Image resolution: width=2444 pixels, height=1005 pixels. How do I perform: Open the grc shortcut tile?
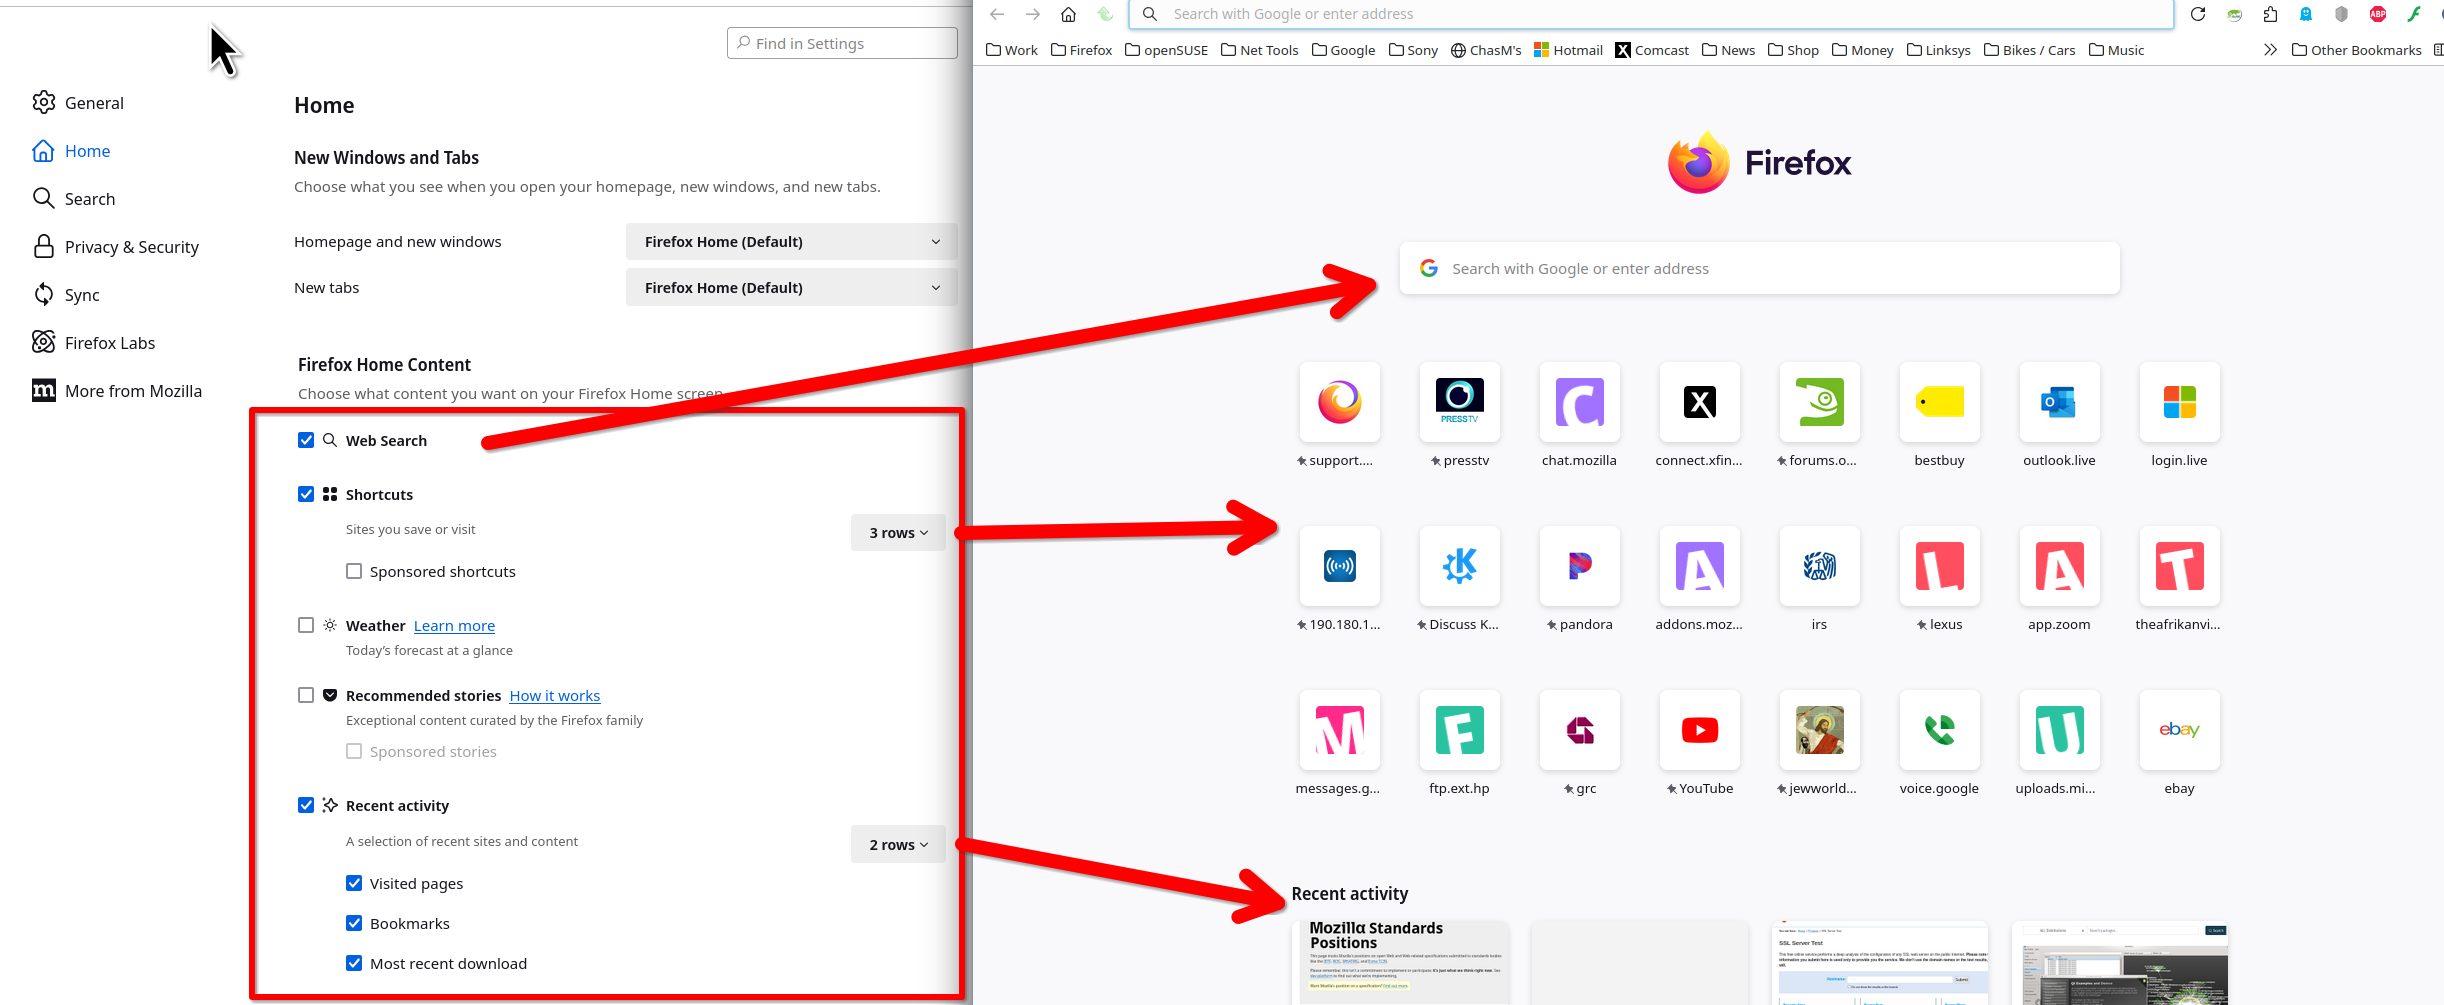(x=1580, y=730)
